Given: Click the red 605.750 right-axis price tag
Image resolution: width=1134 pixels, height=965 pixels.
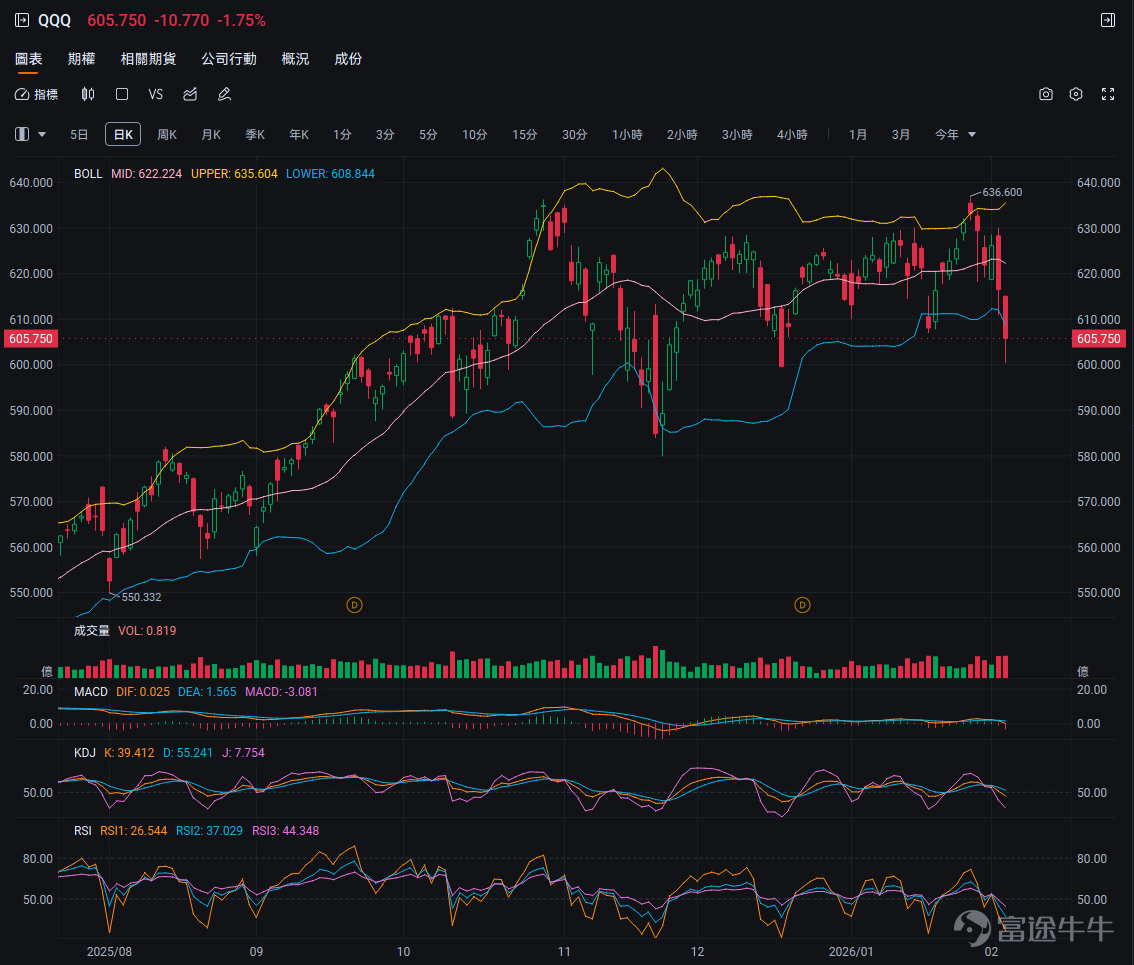Looking at the screenshot, I should [x=1099, y=339].
